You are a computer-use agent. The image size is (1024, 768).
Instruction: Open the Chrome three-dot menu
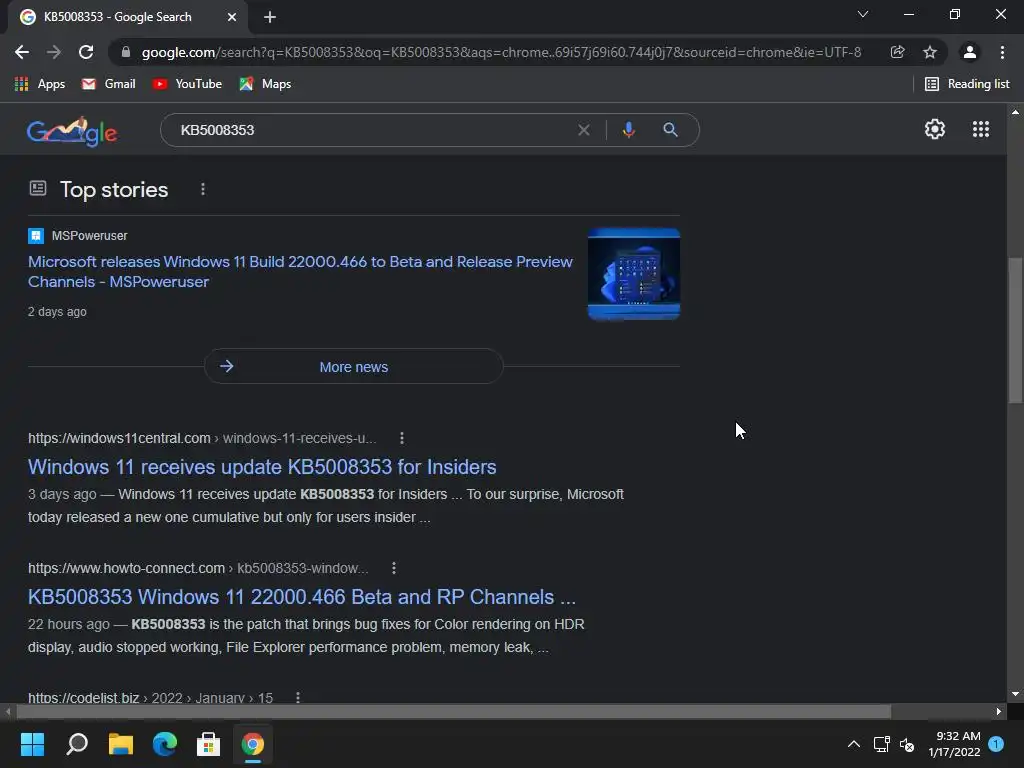[1002, 52]
